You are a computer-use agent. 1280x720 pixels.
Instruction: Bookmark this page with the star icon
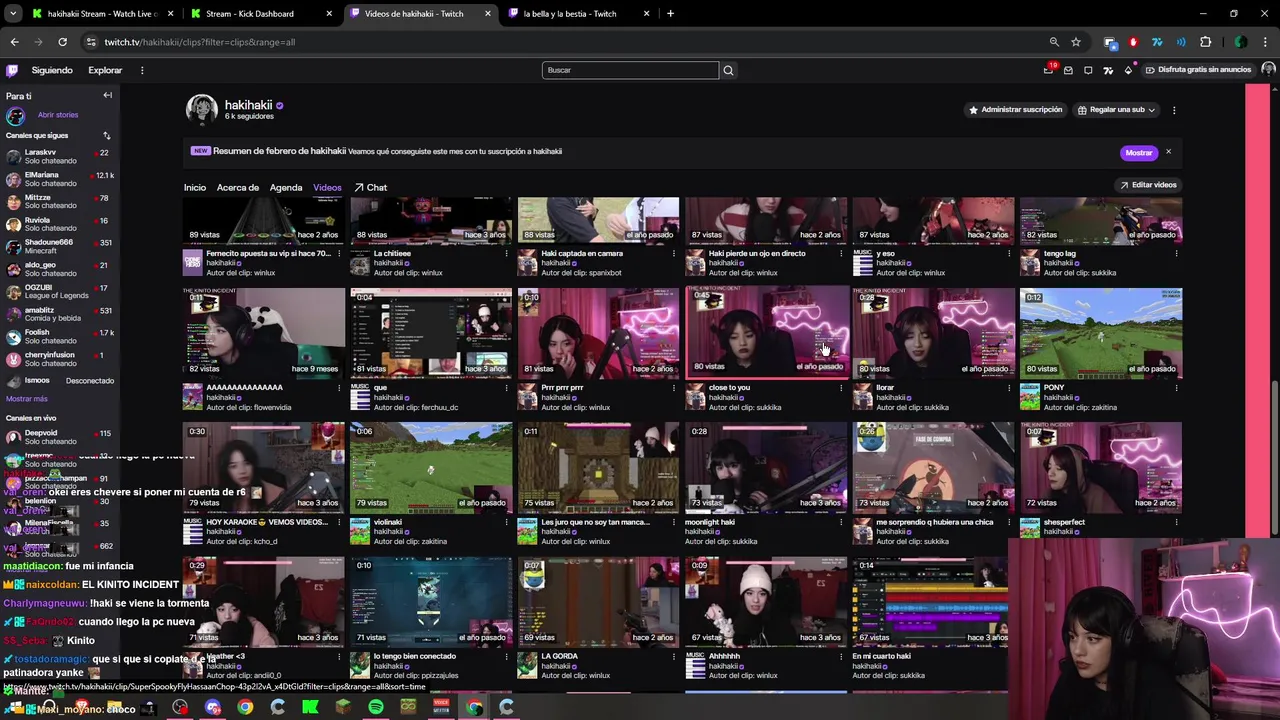click(1076, 42)
